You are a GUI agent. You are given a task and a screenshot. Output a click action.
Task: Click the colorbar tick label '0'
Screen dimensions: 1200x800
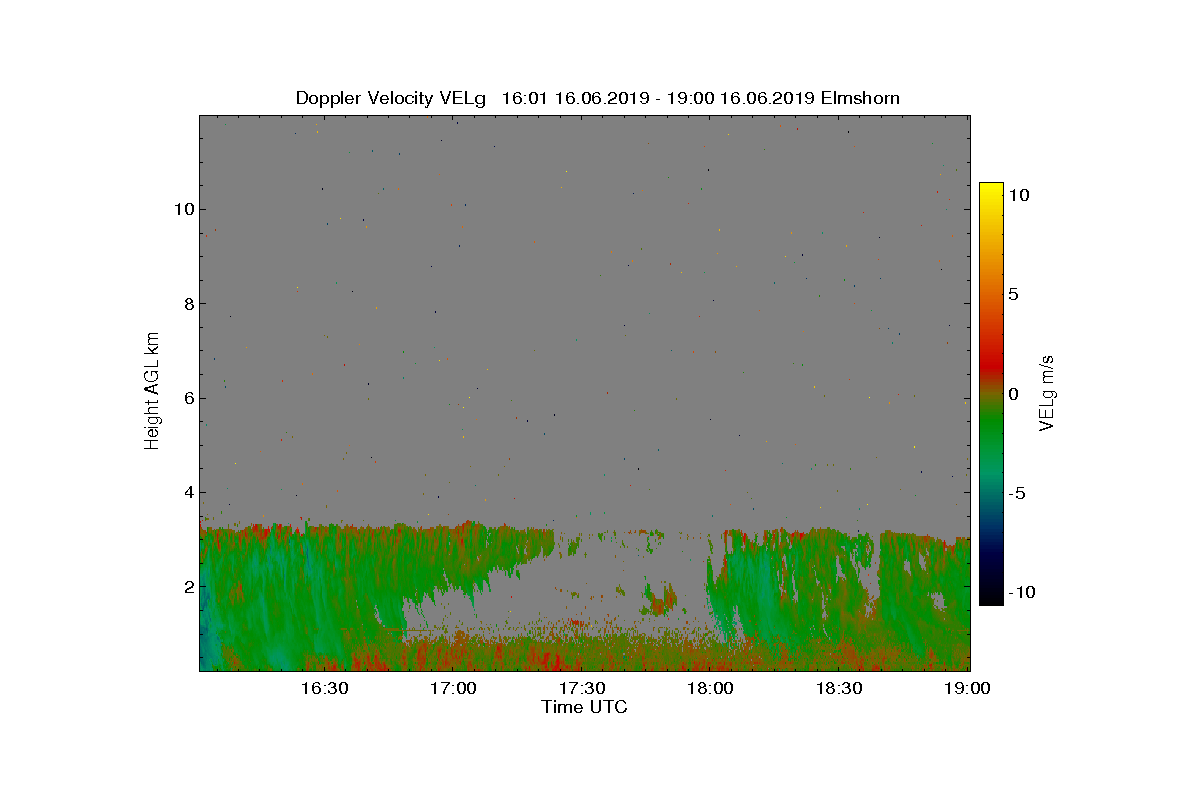pos(1013,394)
